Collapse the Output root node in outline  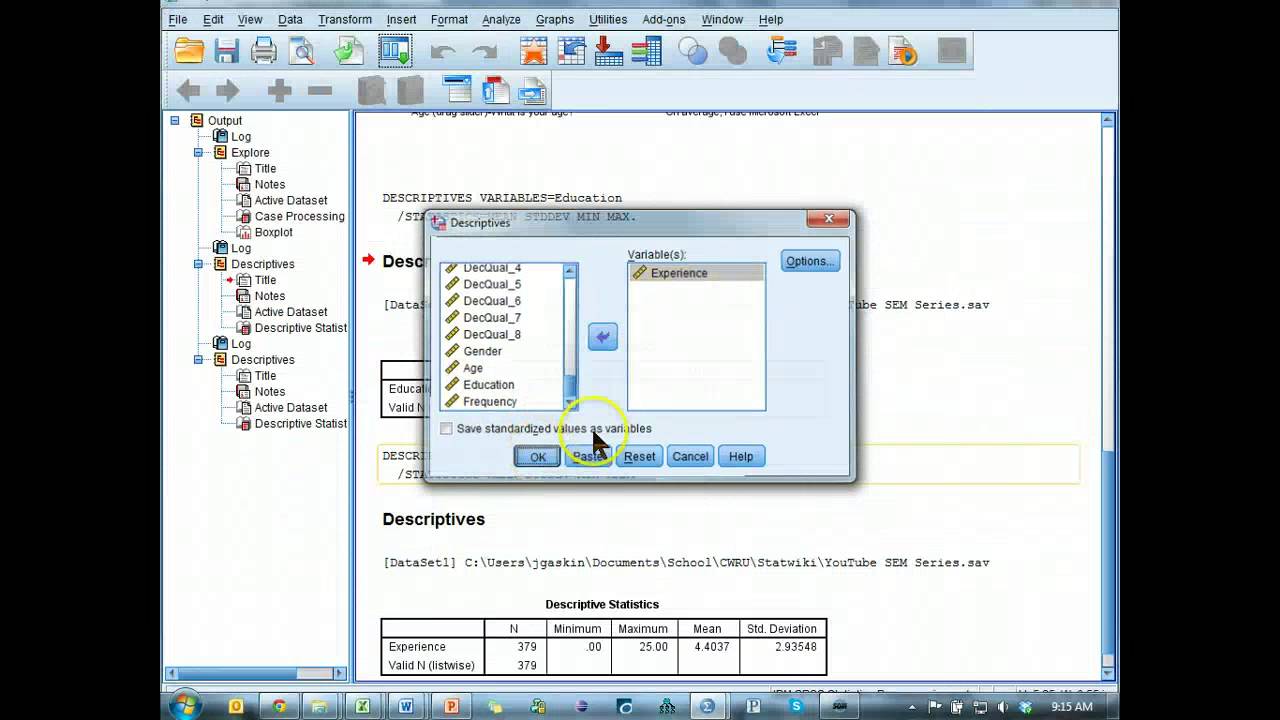(x=174, y=120)
